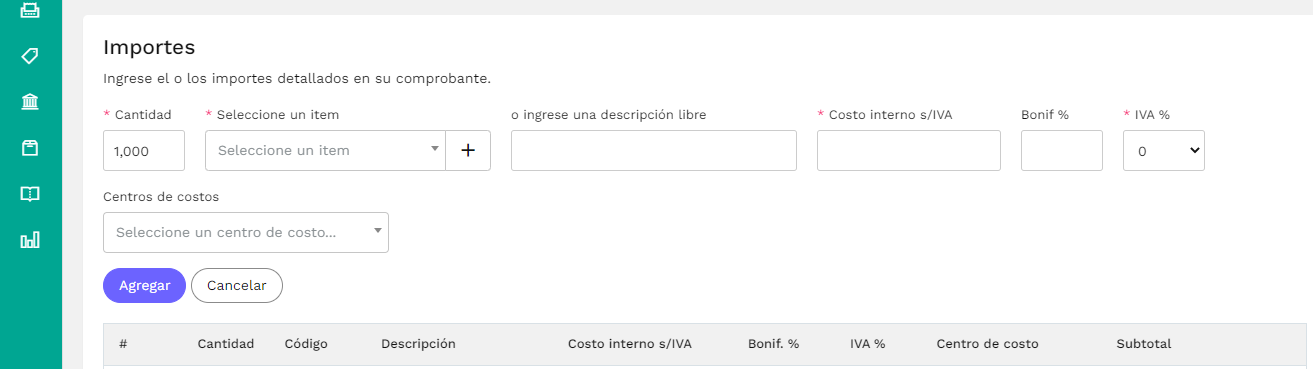The image size is (1313, 369).
Task: Click the Código column header
Action: click(306, 344)
